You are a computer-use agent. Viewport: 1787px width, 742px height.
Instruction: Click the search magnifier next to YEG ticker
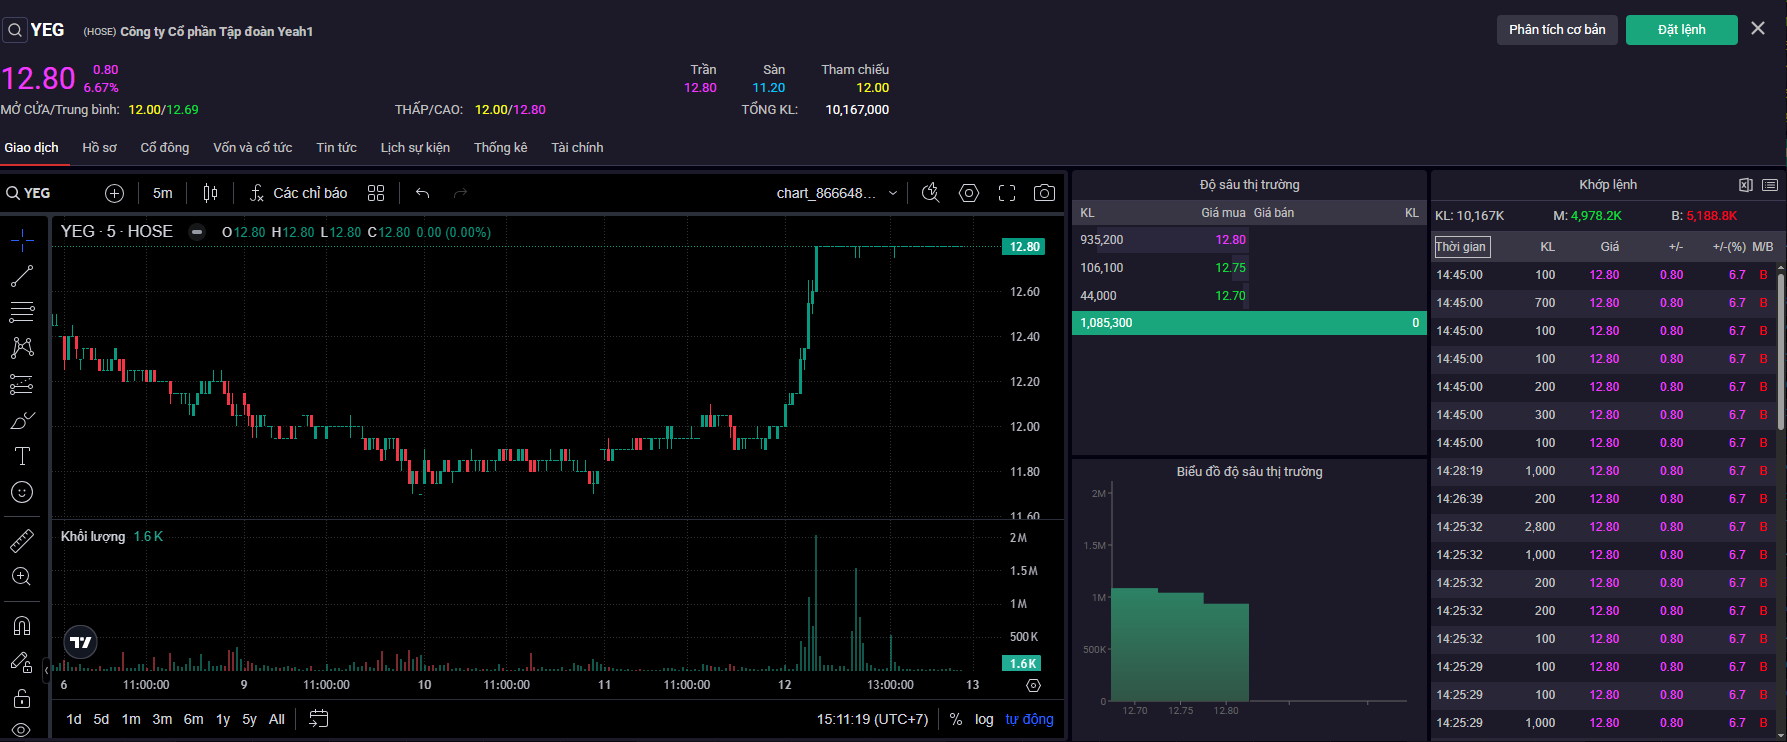pyautogui.click(x=15, y=30)
